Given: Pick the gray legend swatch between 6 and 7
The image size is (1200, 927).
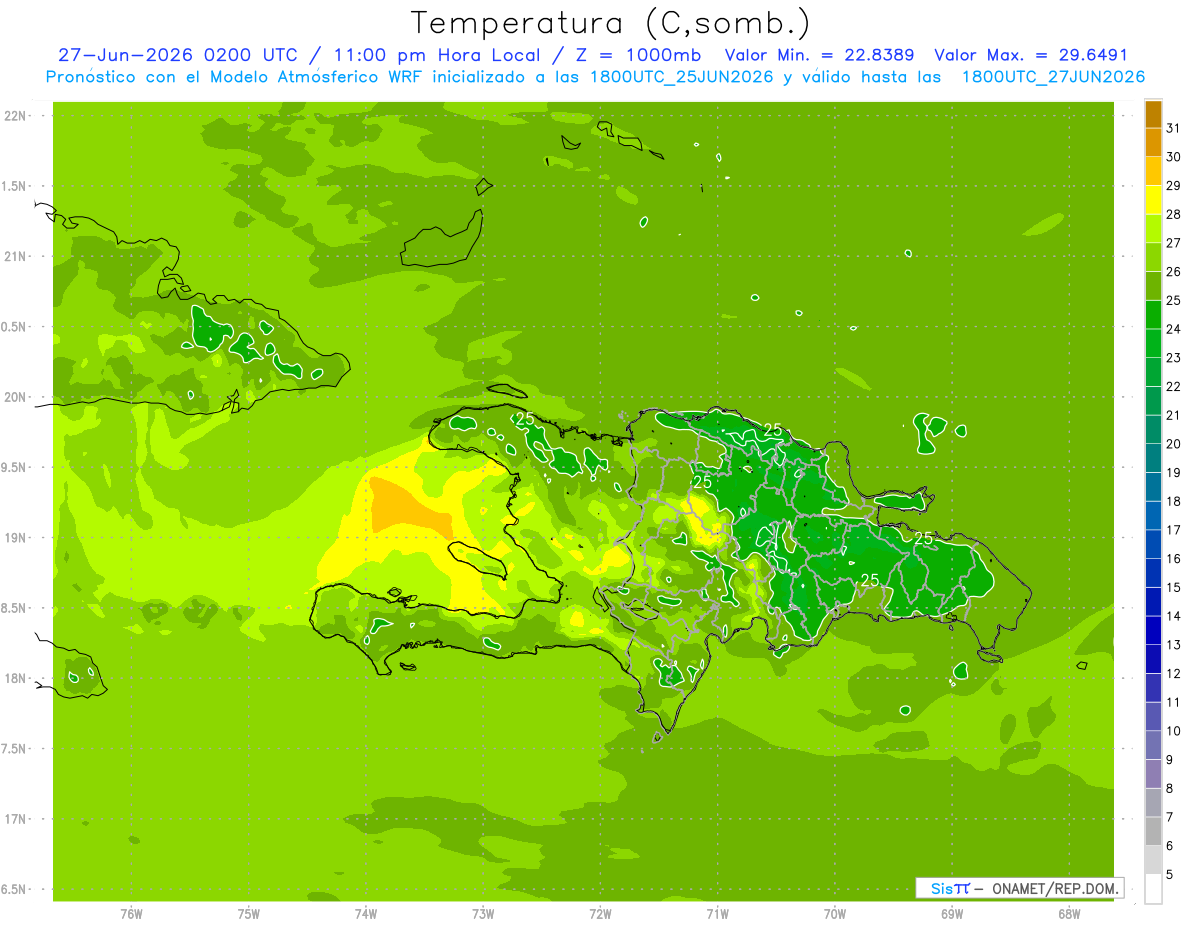Looking at the screenshot, I should pos(1153,831).
